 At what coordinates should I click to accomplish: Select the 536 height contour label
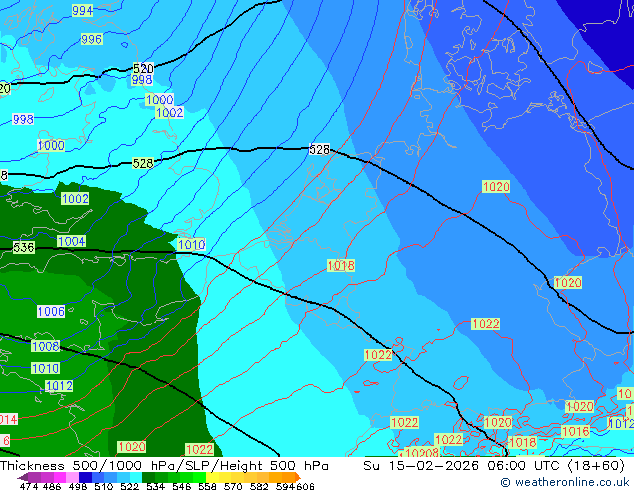23,247
